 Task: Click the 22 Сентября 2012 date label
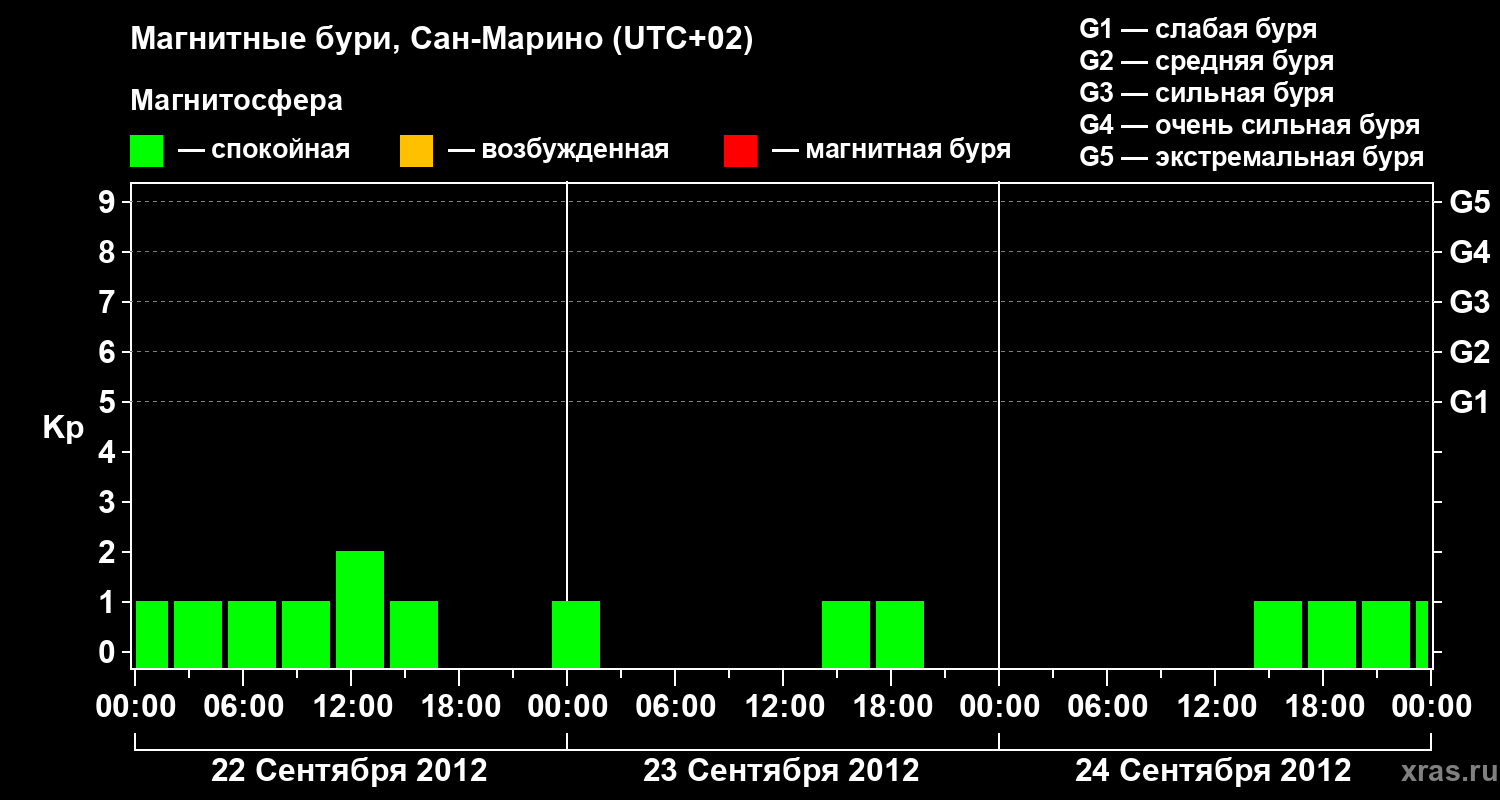point(349,771)
